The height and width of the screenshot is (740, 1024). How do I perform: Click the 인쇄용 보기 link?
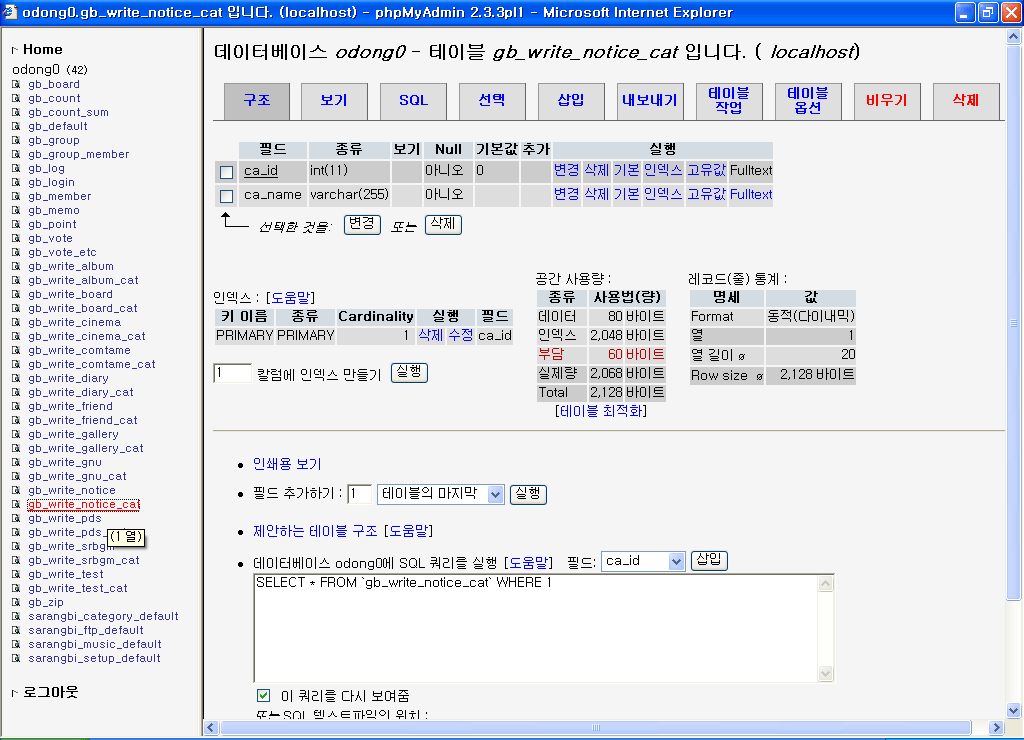tap(287, 465)
